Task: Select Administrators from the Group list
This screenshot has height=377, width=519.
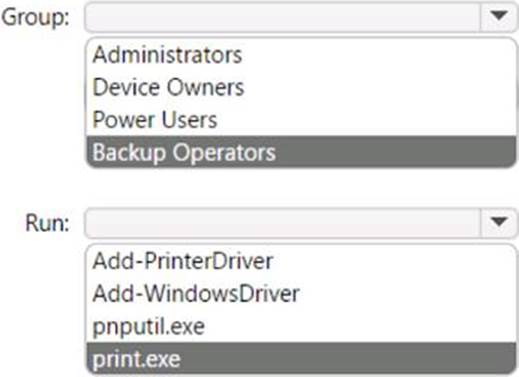Action: point(167,55)
